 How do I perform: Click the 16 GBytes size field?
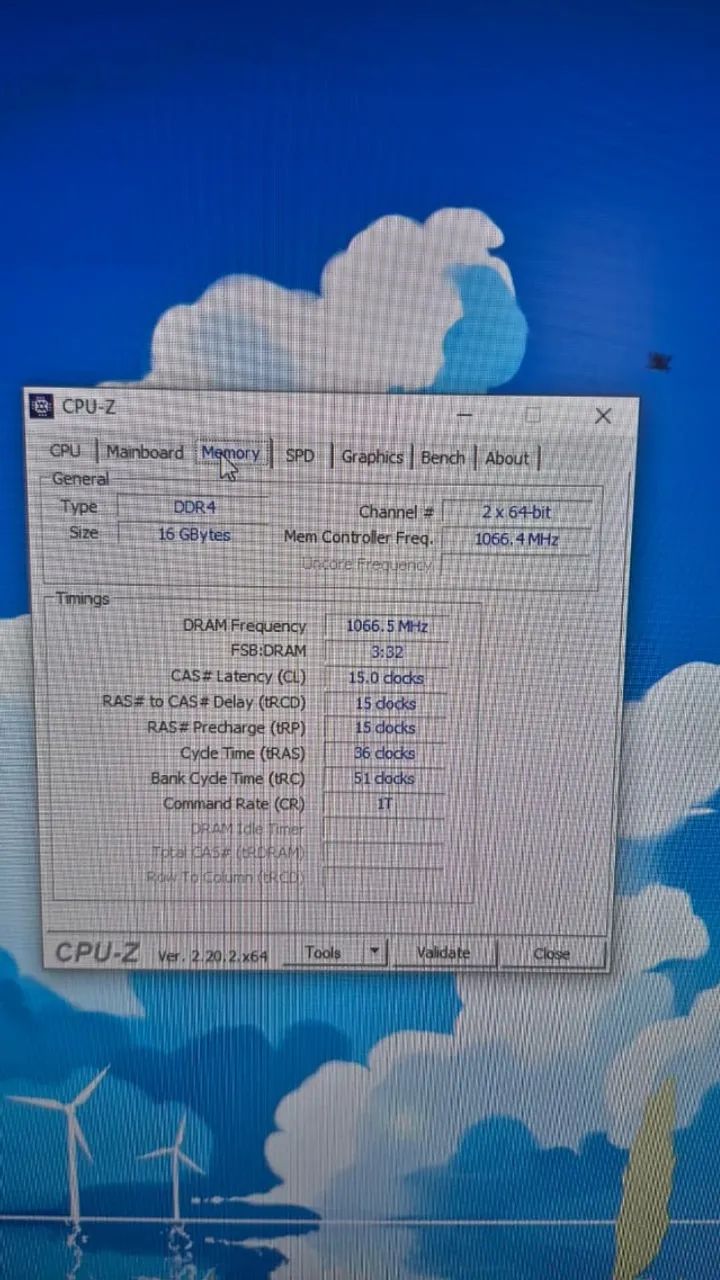[x=194, y=534]
